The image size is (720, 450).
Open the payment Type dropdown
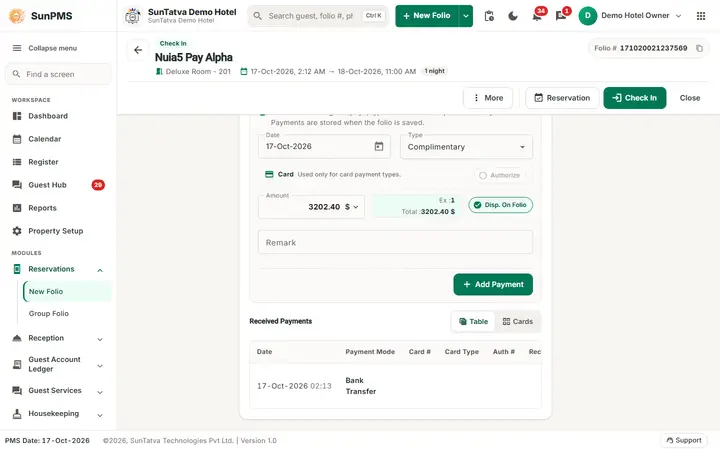466,147
